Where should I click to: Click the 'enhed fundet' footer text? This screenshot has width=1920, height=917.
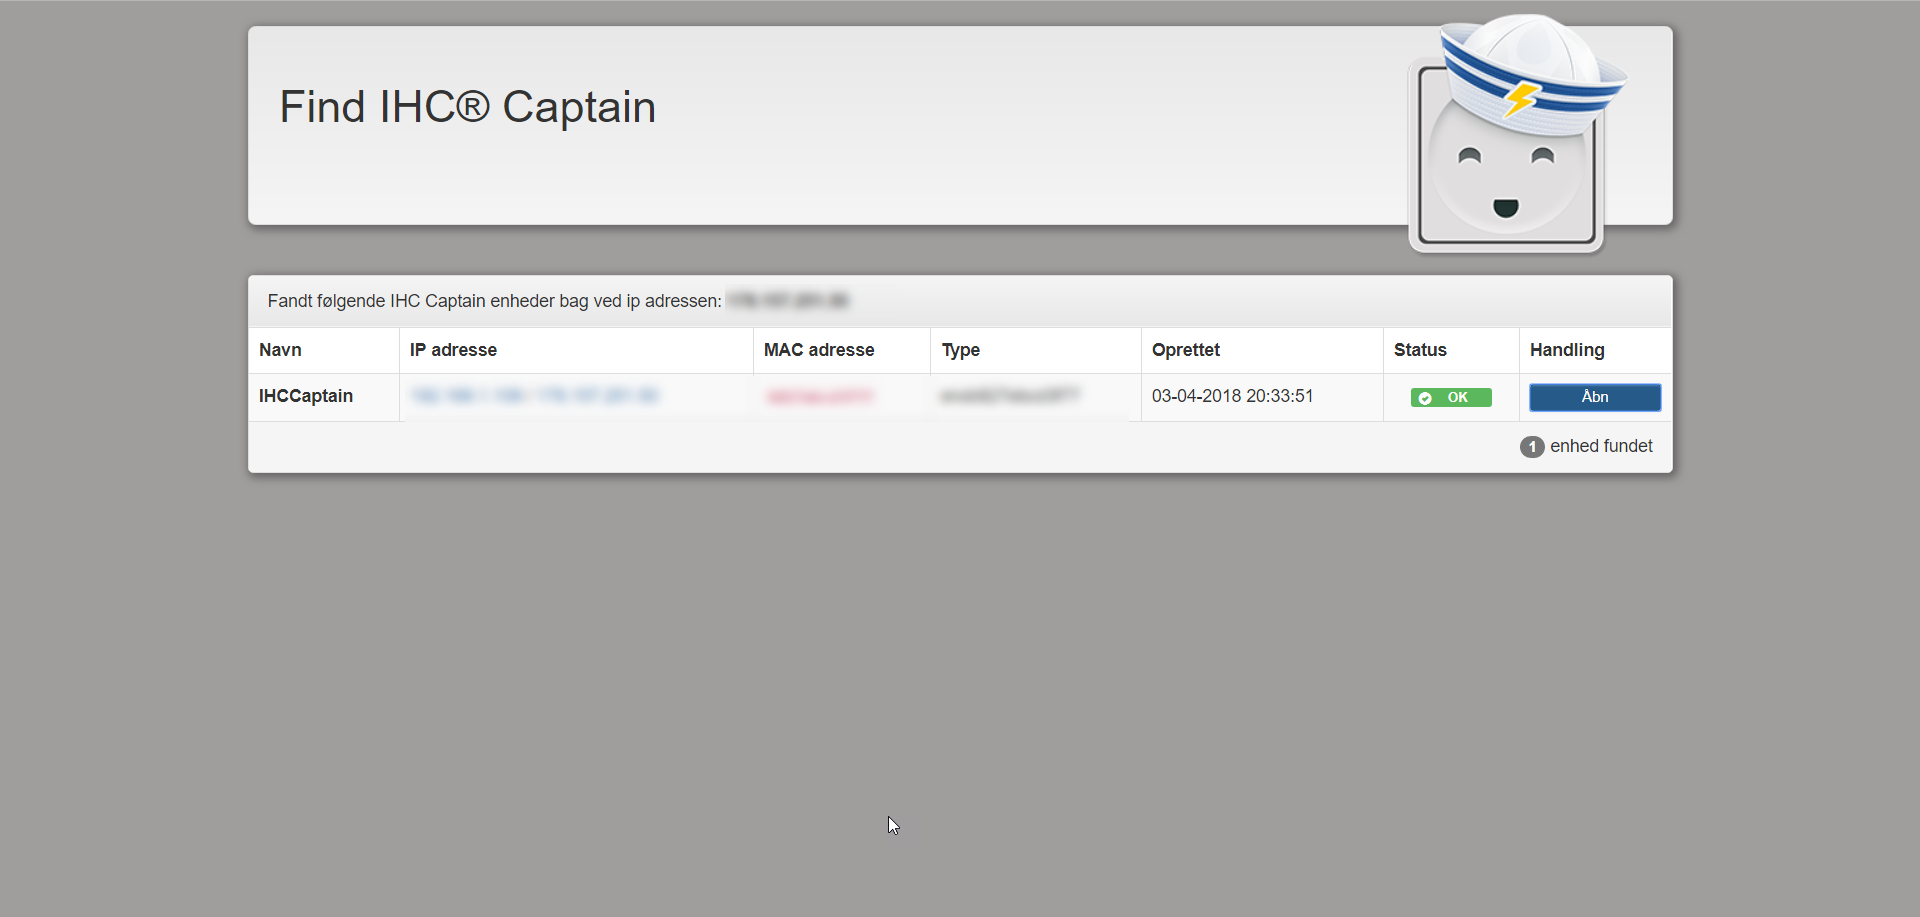coord(1601,446)
